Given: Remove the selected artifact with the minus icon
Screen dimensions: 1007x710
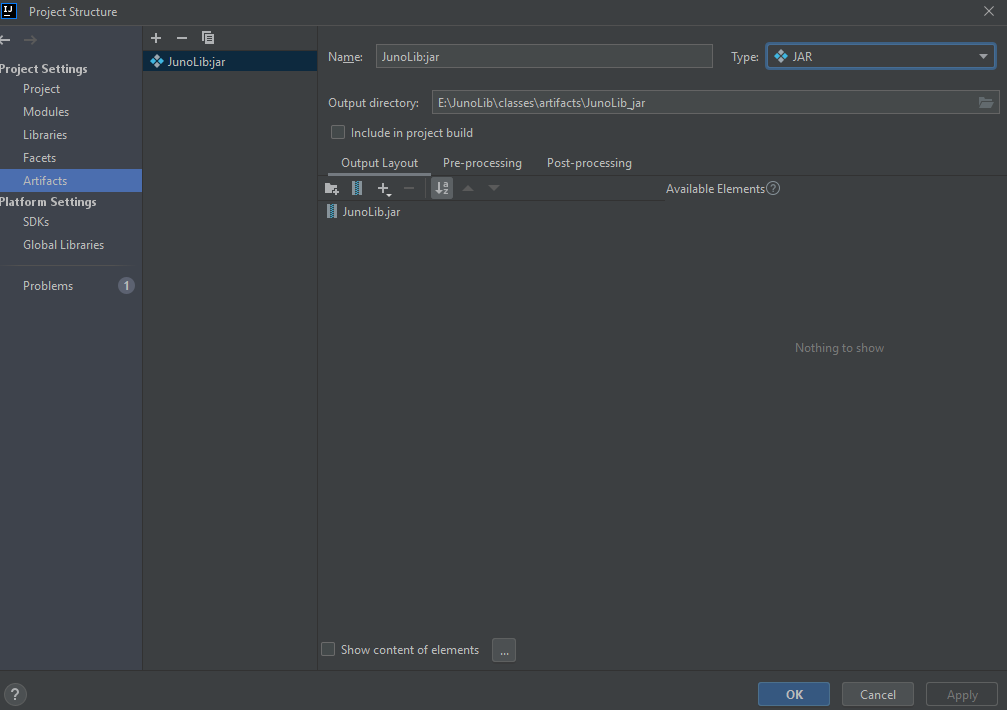Looking at the screenshot, I should tap(181, 38).
